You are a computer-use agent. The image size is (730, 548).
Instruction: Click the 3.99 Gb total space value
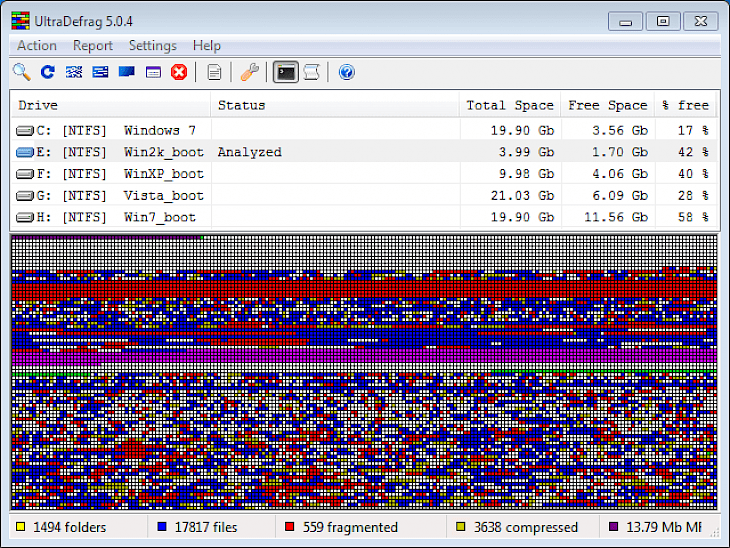tap(527, 152)
